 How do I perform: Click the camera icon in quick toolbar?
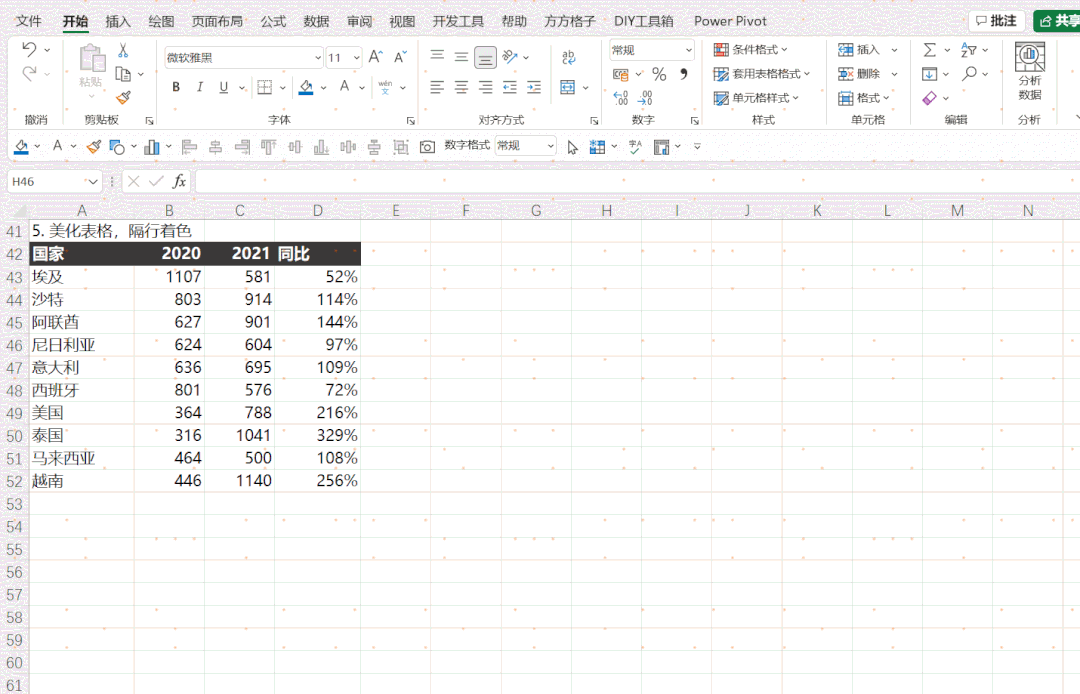pyautogui.click(x=427, y=147)
